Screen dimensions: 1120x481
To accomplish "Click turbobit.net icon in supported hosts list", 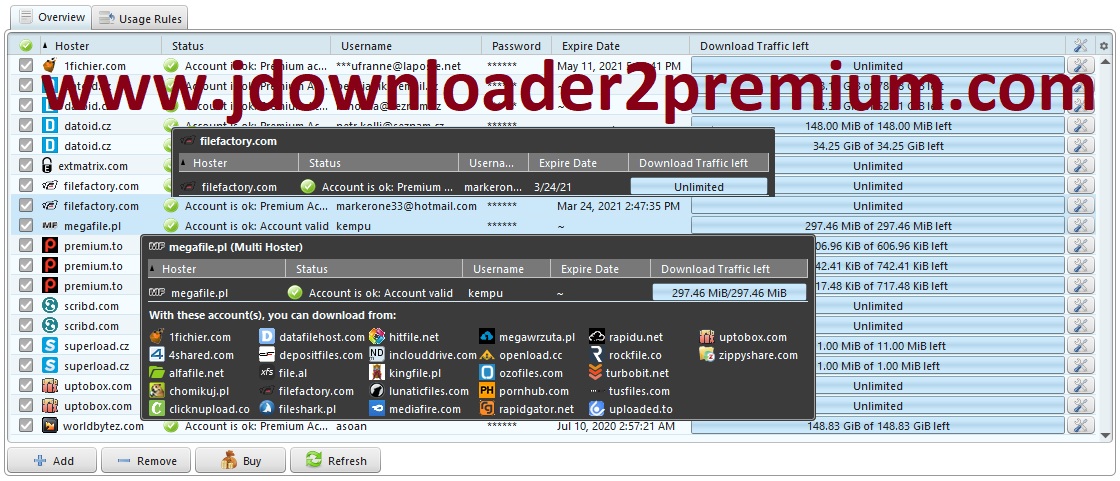I will pos(596,372).
